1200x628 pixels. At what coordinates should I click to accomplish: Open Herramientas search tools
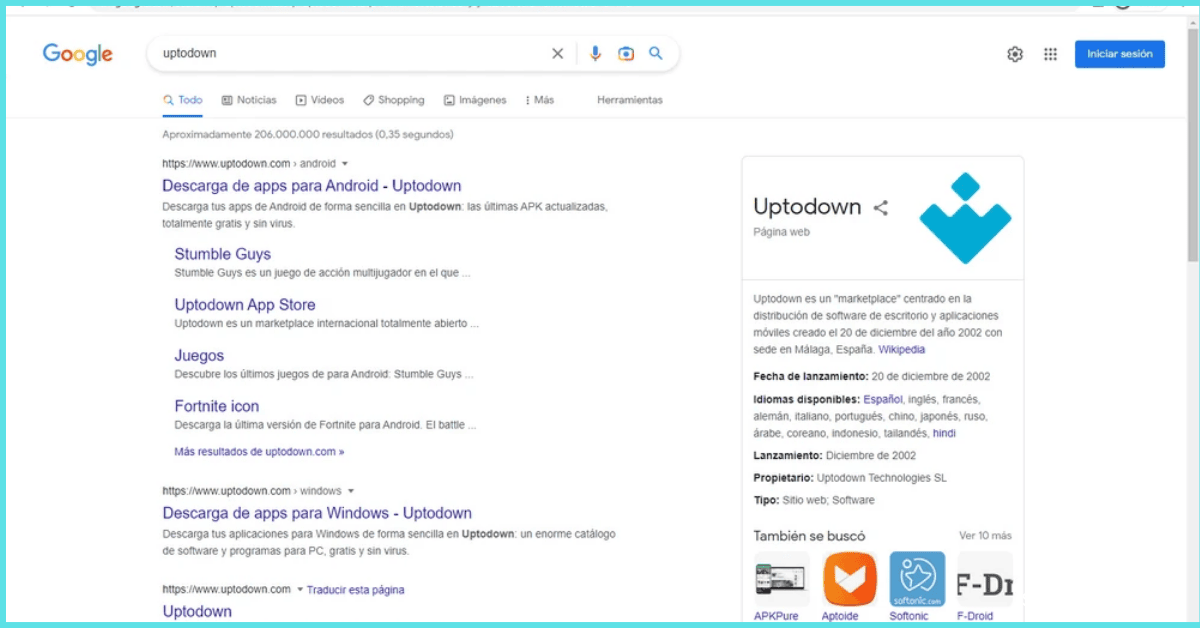(x=630, y=100)
